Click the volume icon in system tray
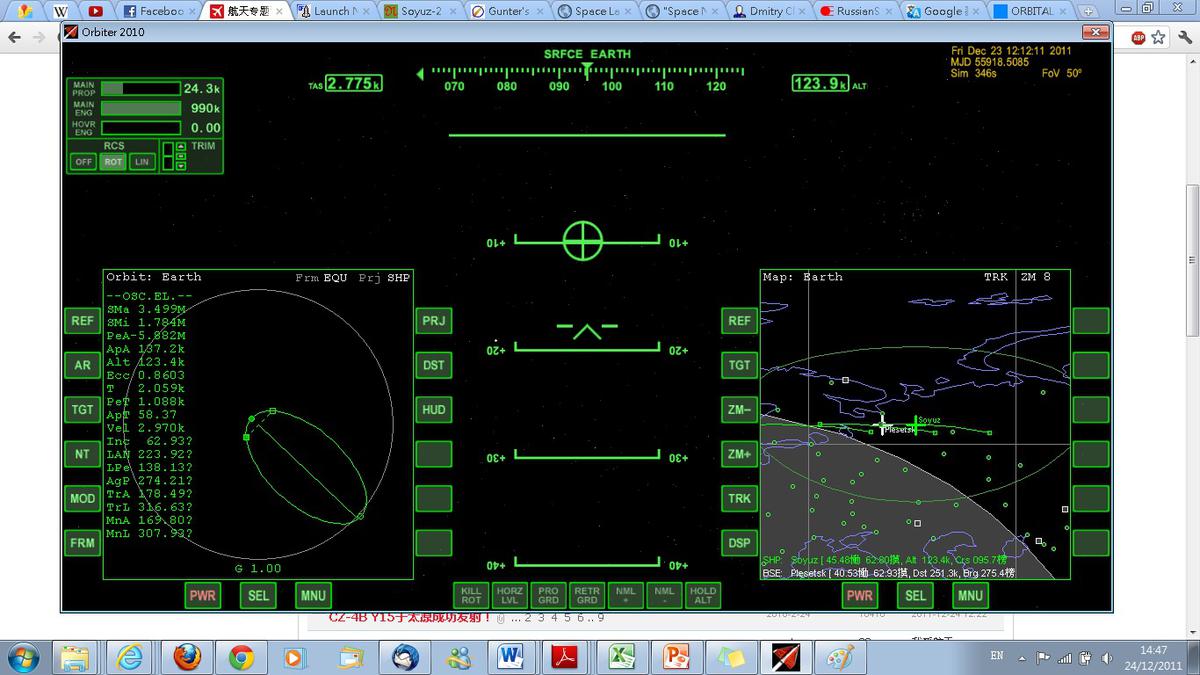 pos(1107,658)
